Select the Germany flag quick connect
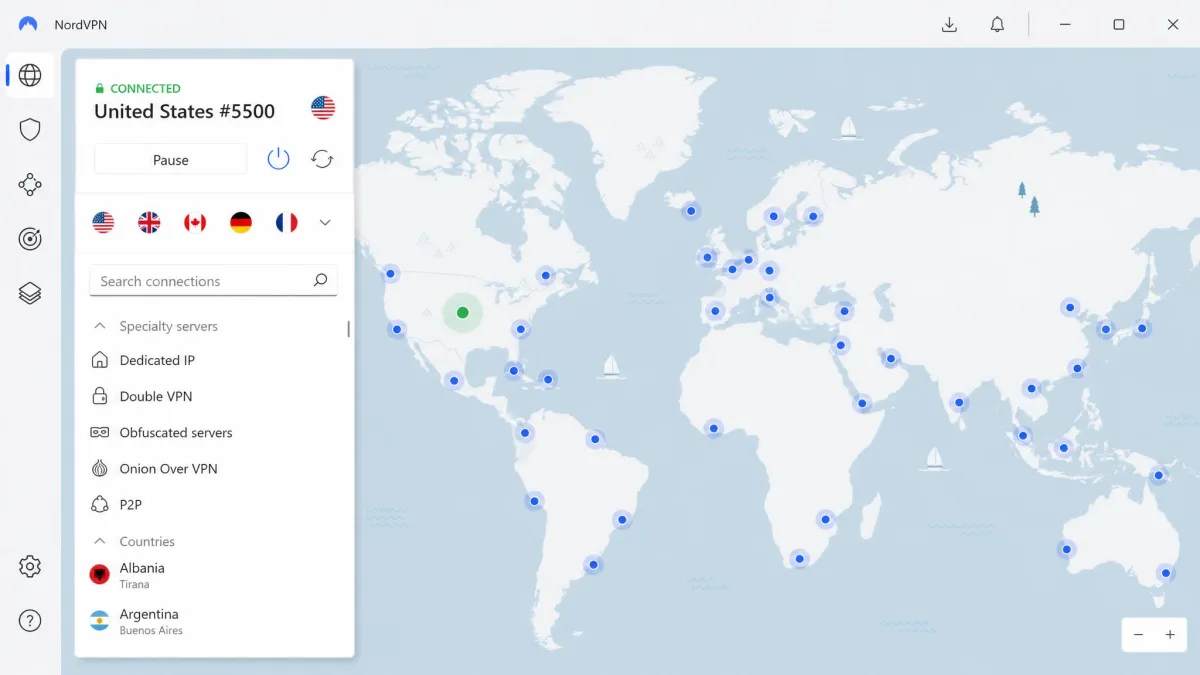The width and height of the screenshot is (1200, 675). pyautogui.click(x=241, y=222)
